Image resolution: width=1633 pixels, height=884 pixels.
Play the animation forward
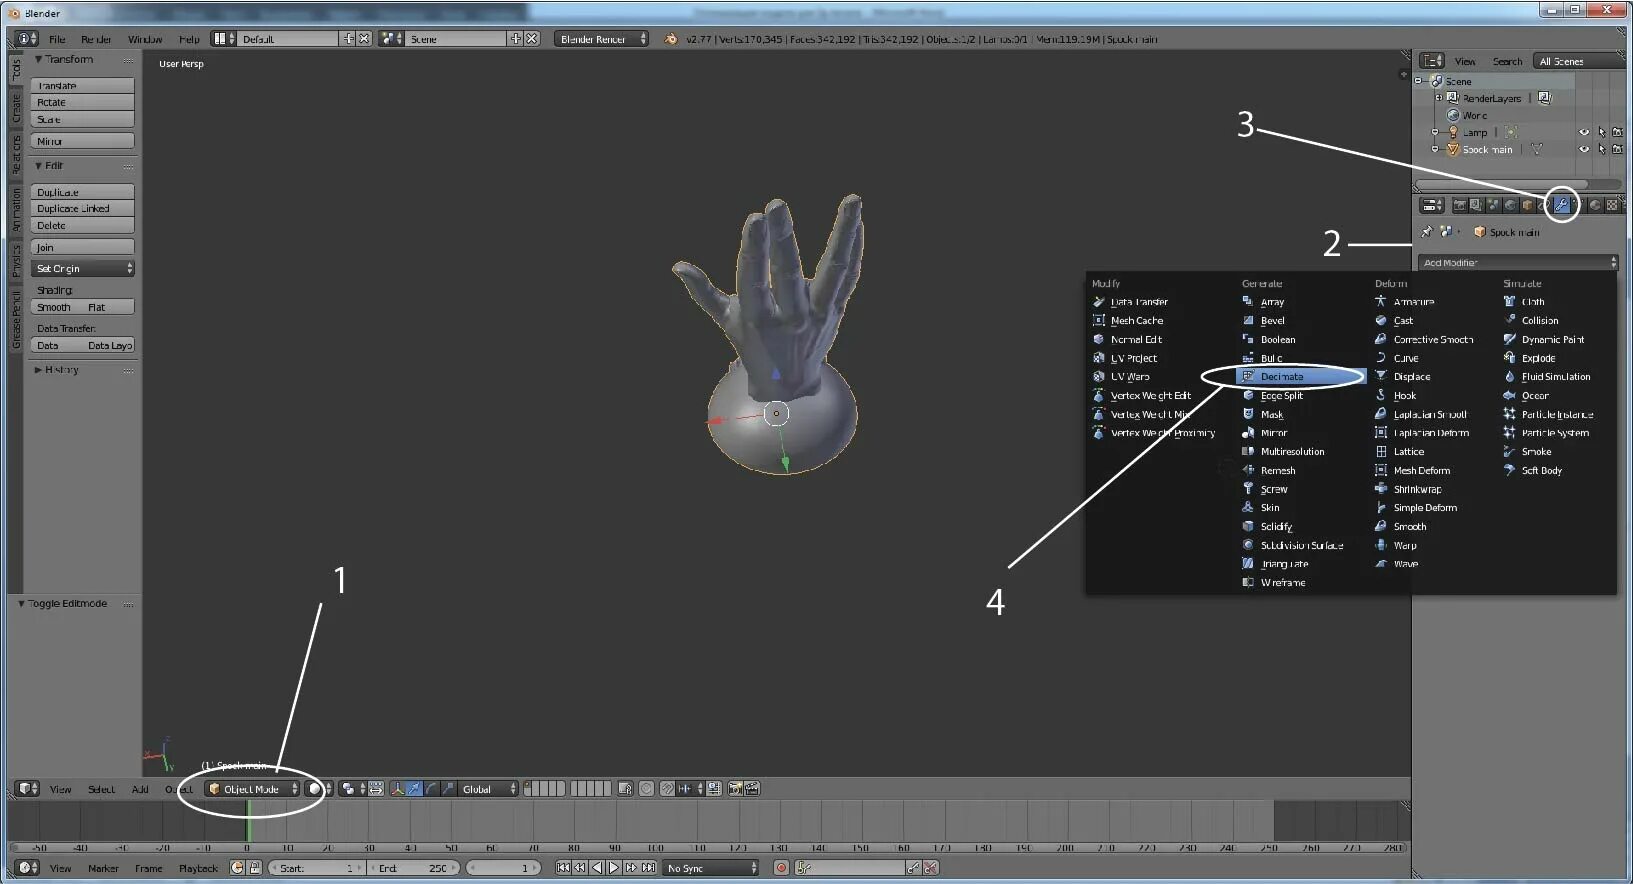point(614,868)
